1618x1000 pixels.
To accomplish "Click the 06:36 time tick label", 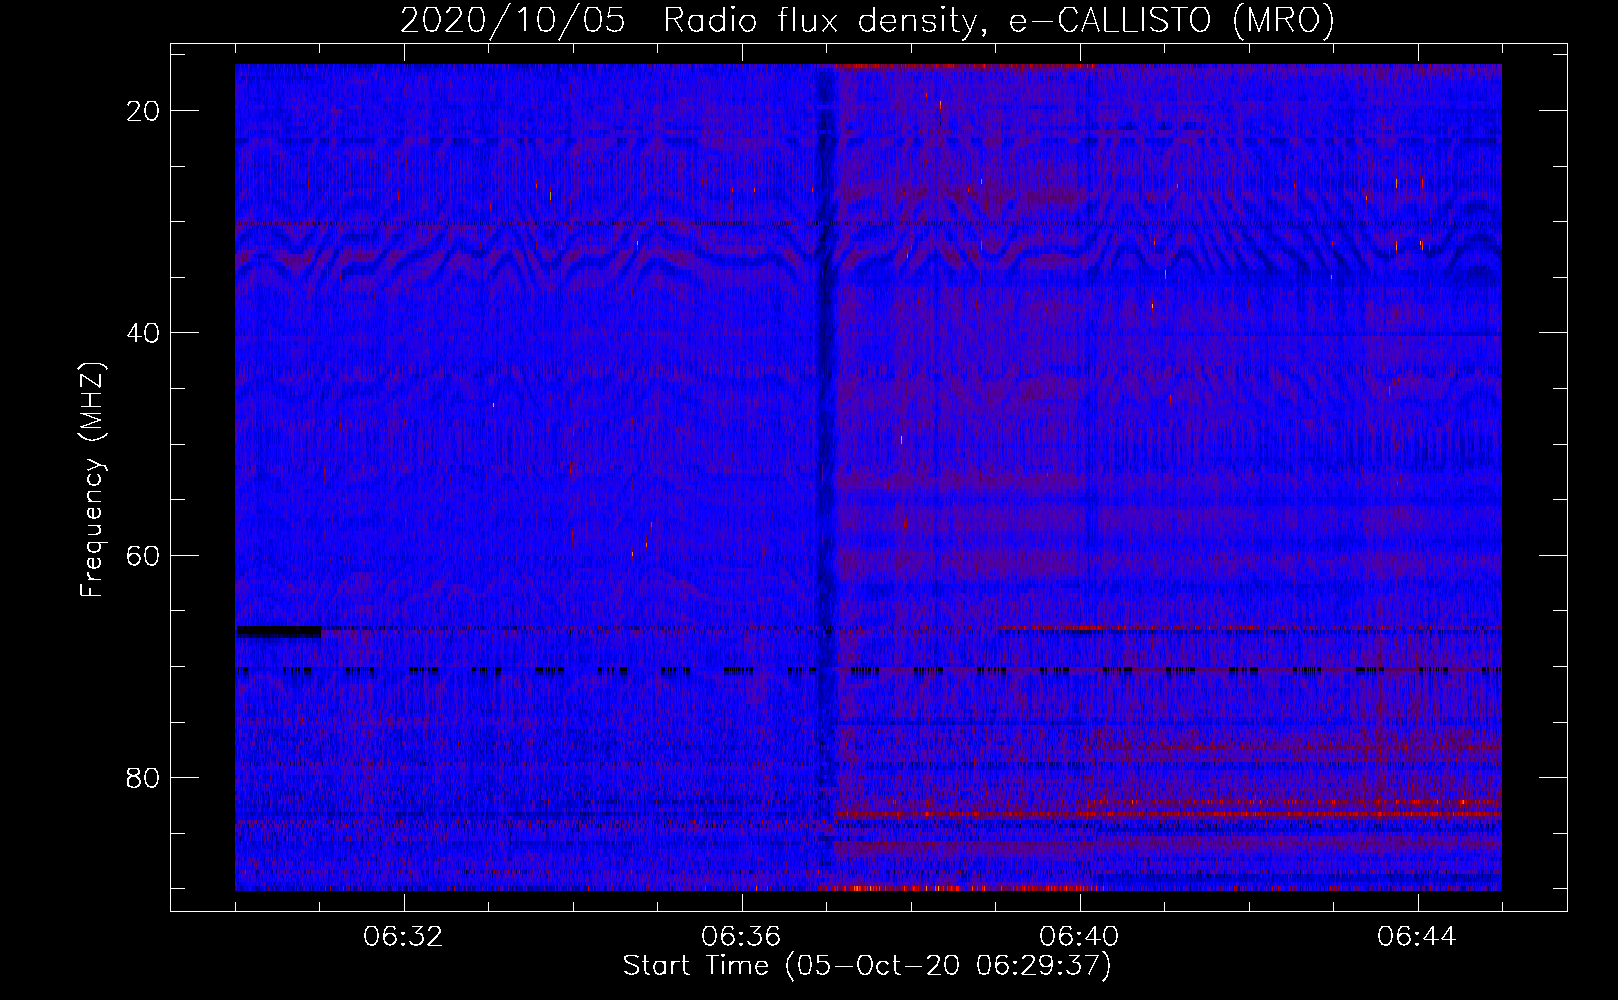I will pyautogui.click(x=742, y=937).
